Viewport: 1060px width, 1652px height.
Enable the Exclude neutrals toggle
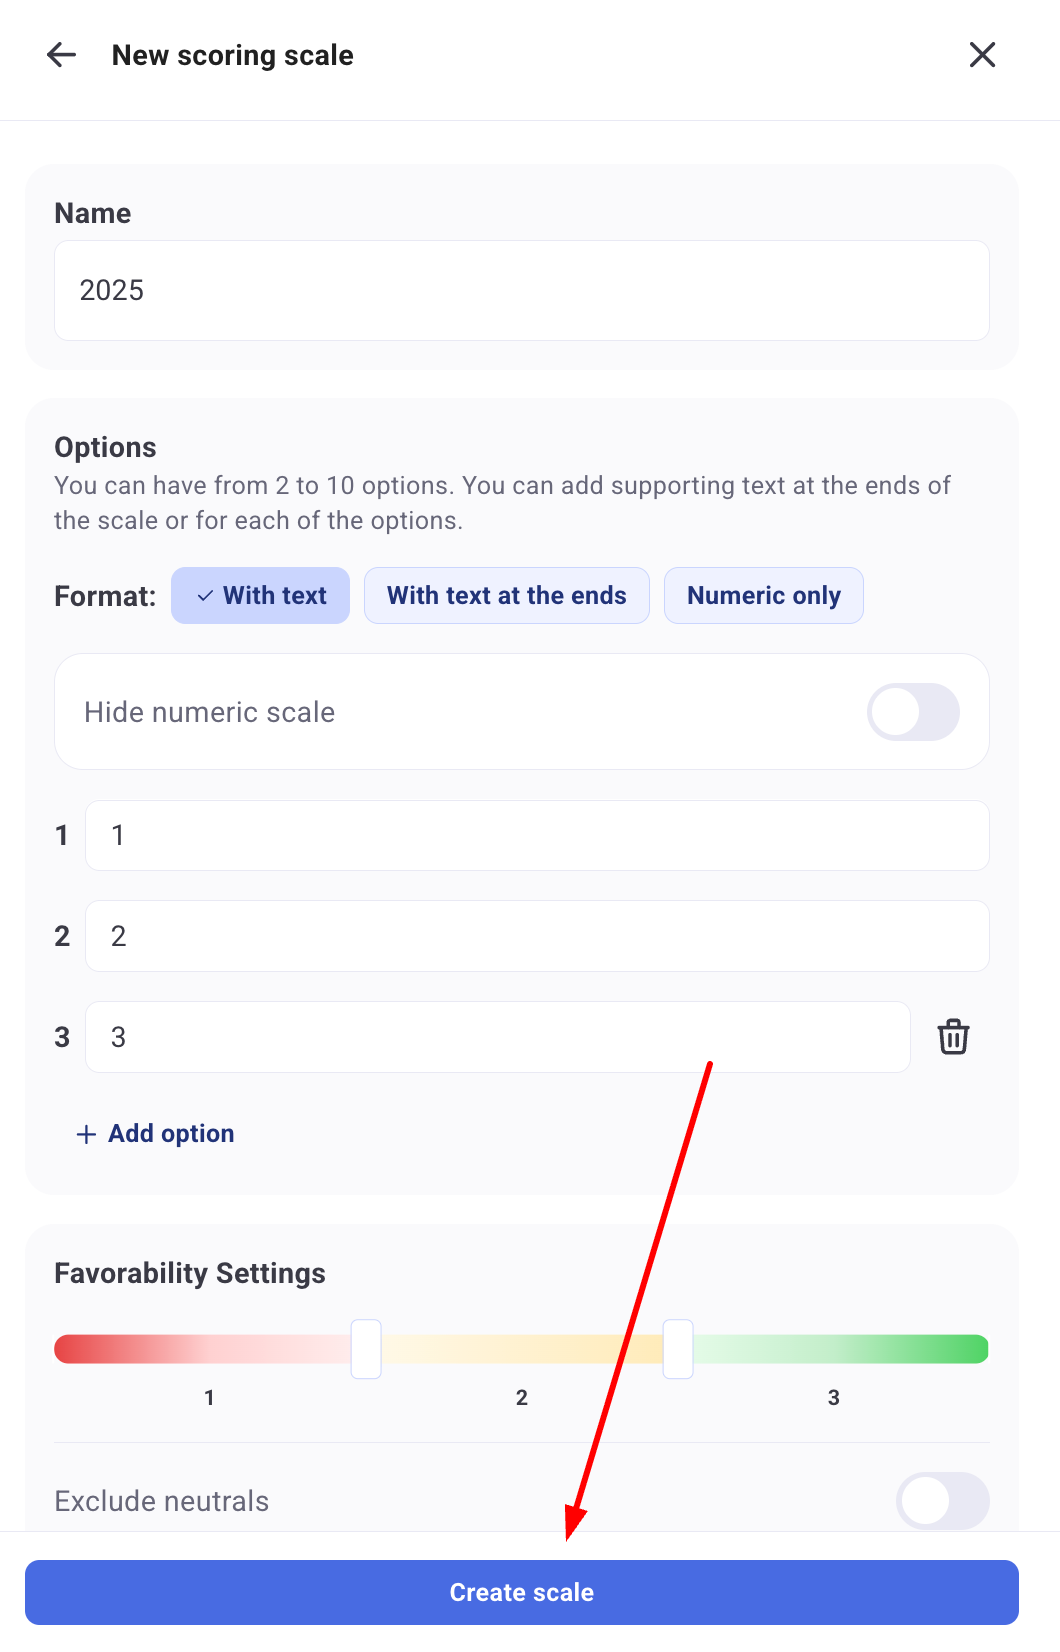[942, 1500]
